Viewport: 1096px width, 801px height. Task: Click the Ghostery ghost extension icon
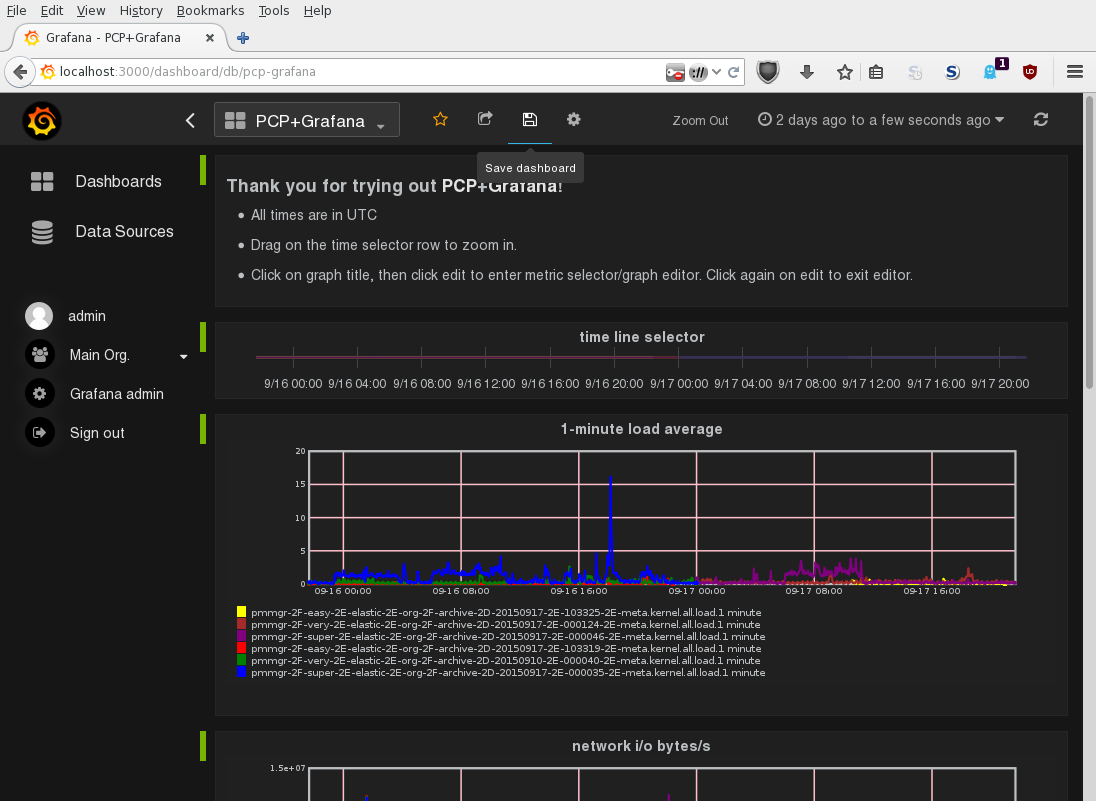point(990,72)
